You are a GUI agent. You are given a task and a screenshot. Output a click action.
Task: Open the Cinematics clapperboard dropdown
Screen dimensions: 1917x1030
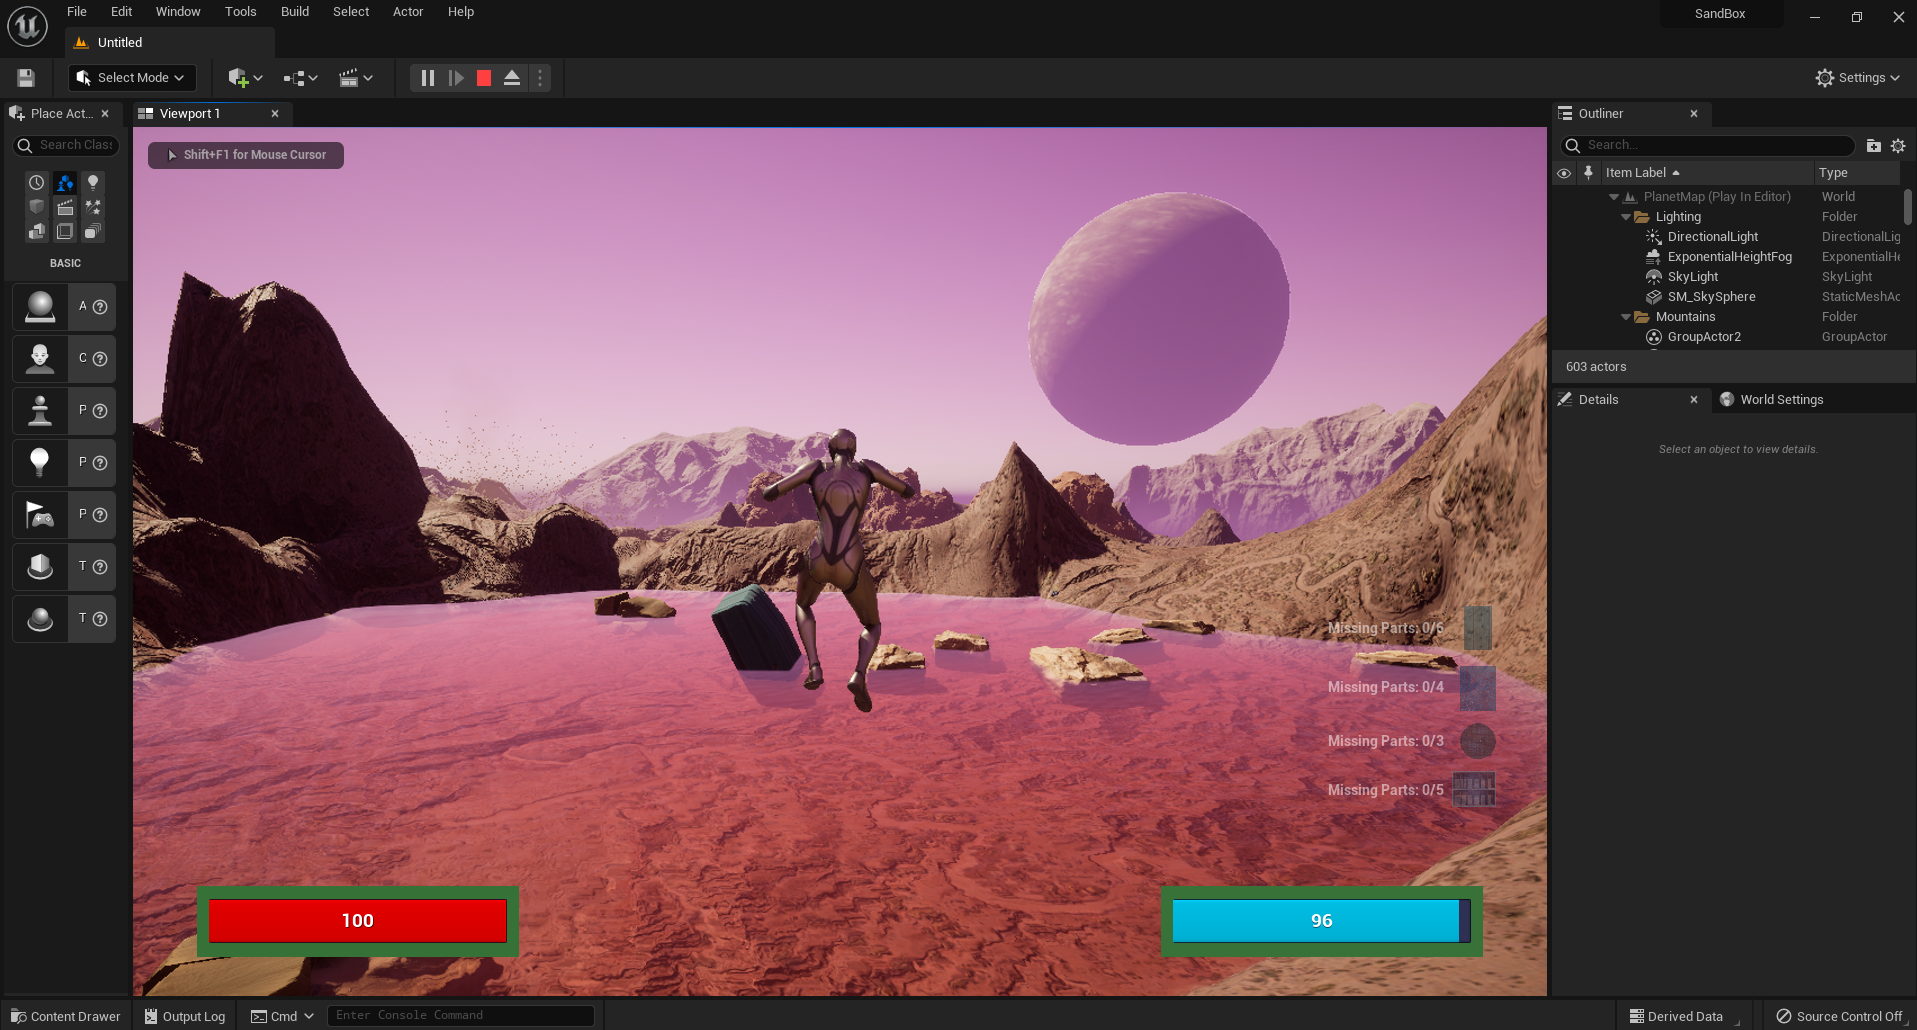355,78
